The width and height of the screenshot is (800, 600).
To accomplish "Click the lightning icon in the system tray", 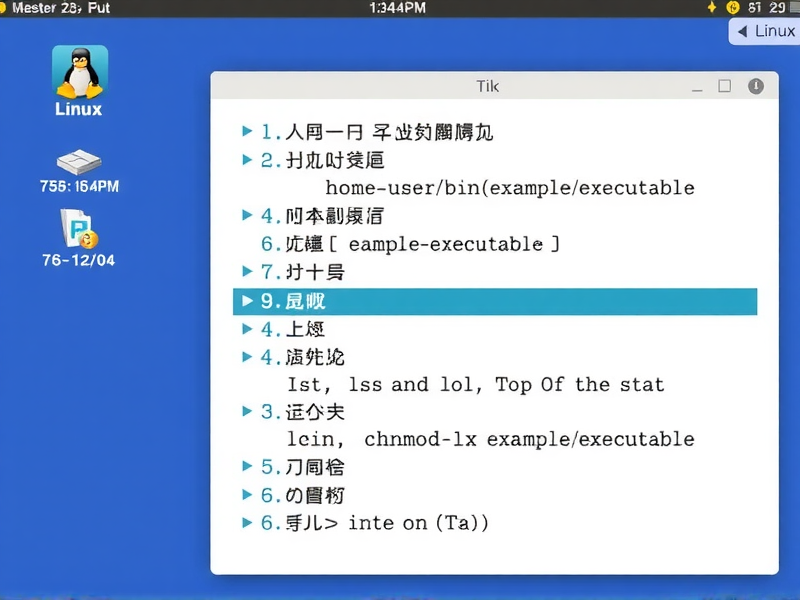I will click(712, 8).
